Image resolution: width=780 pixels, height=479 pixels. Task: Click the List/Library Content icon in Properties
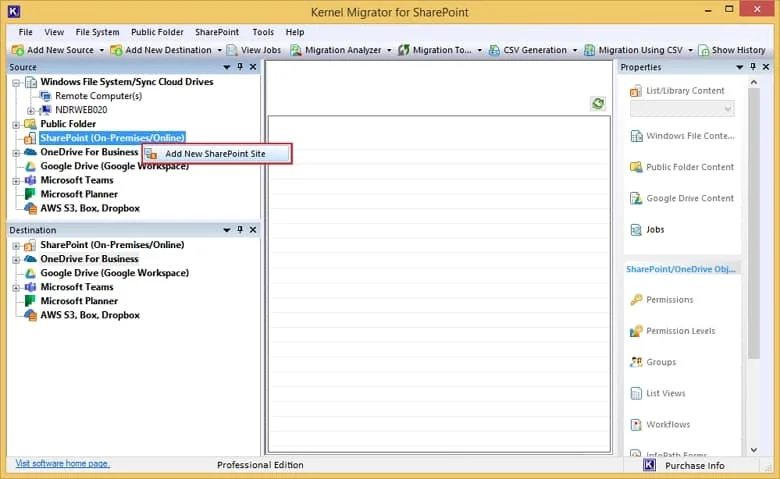pos(636,91)
